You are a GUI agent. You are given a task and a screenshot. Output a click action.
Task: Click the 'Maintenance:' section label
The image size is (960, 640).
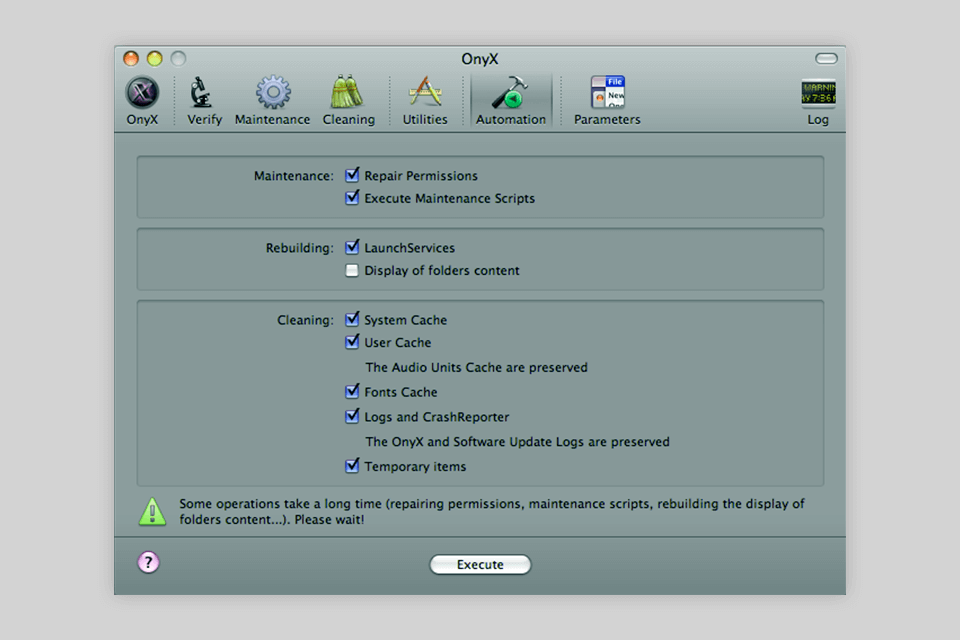[x=294, y=176]
